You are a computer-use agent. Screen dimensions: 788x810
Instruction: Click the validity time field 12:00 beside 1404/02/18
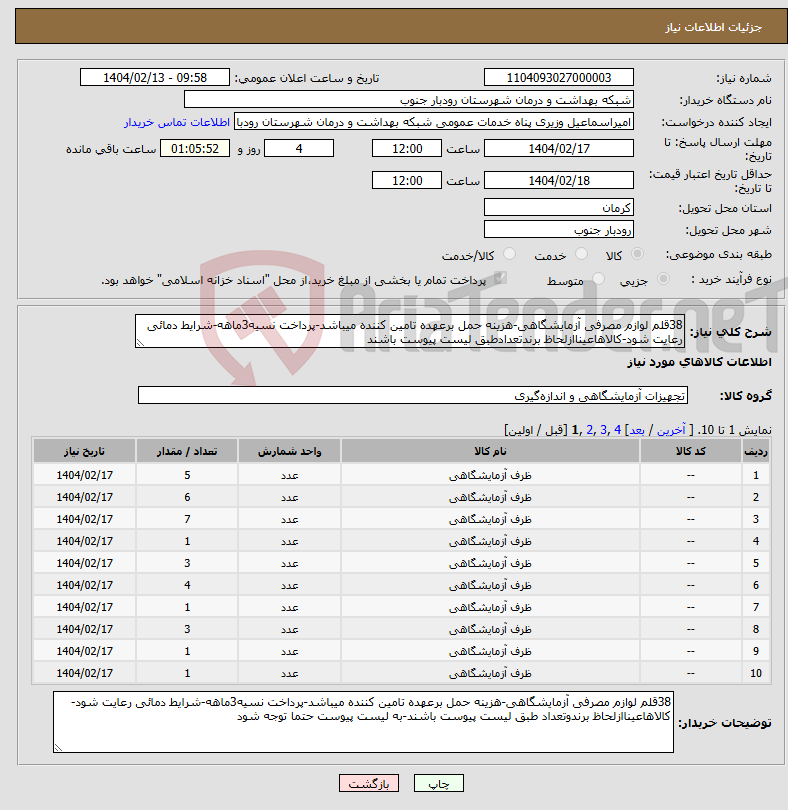[x=407, y=181]
